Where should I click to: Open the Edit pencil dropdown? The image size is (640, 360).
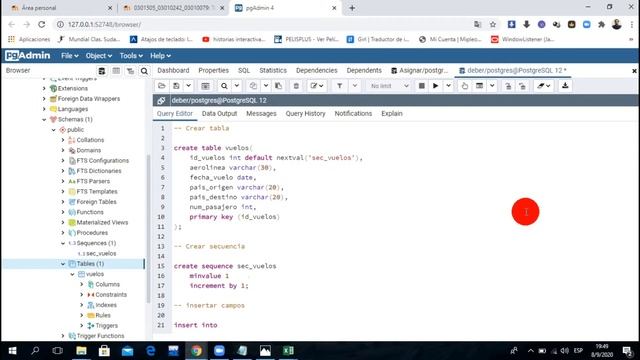317,86
